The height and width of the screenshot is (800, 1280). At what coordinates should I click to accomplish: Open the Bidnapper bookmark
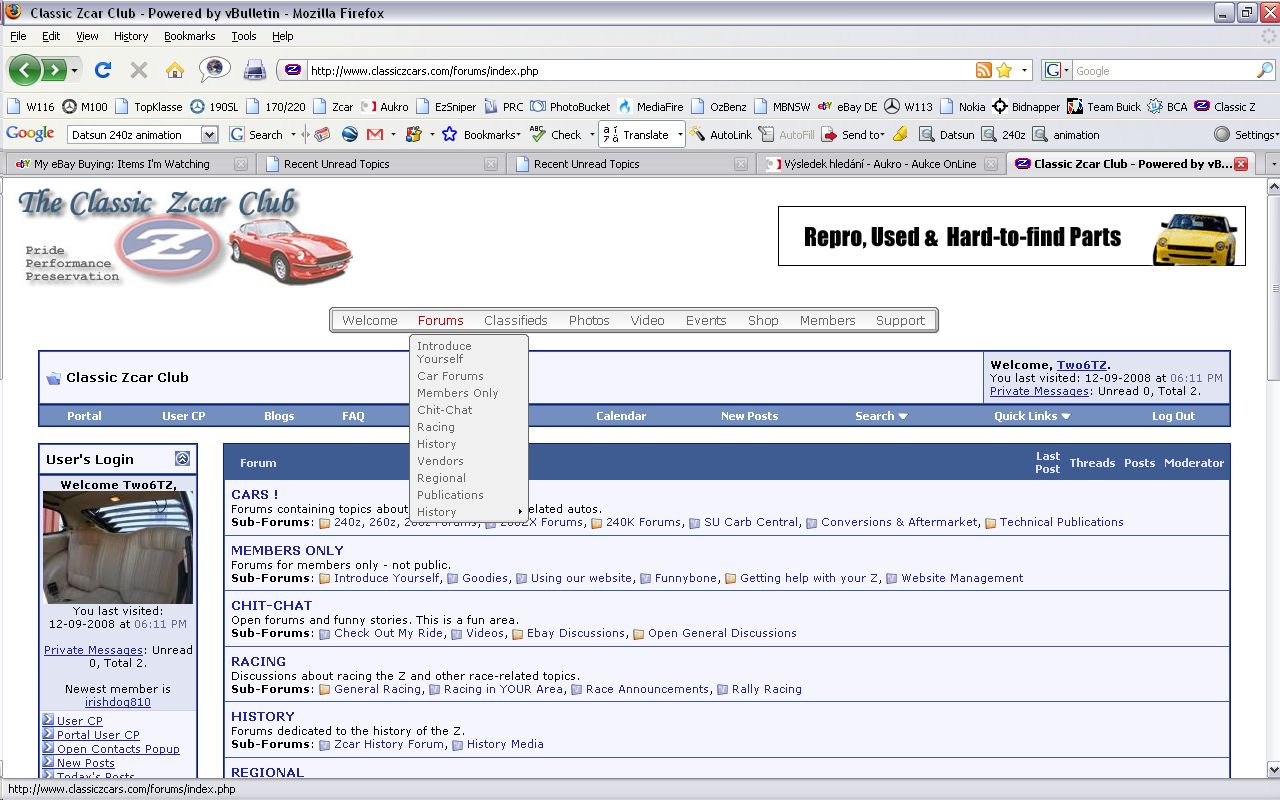click(1025, 107)
